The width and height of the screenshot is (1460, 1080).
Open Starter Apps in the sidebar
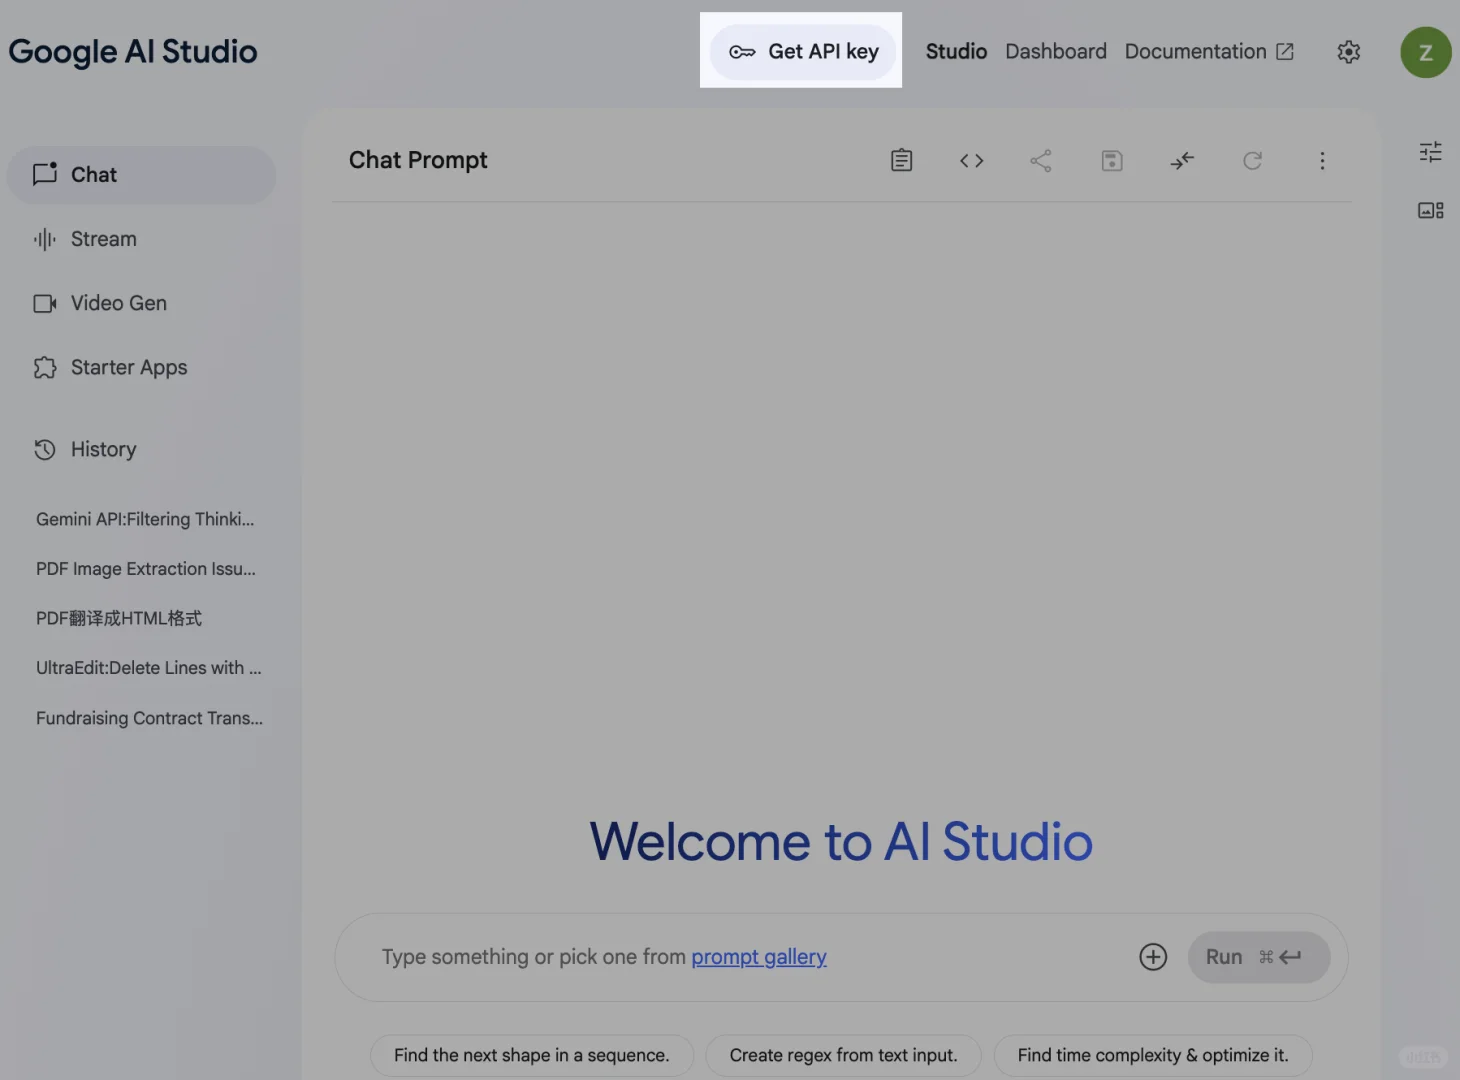[x=141, y=367]
